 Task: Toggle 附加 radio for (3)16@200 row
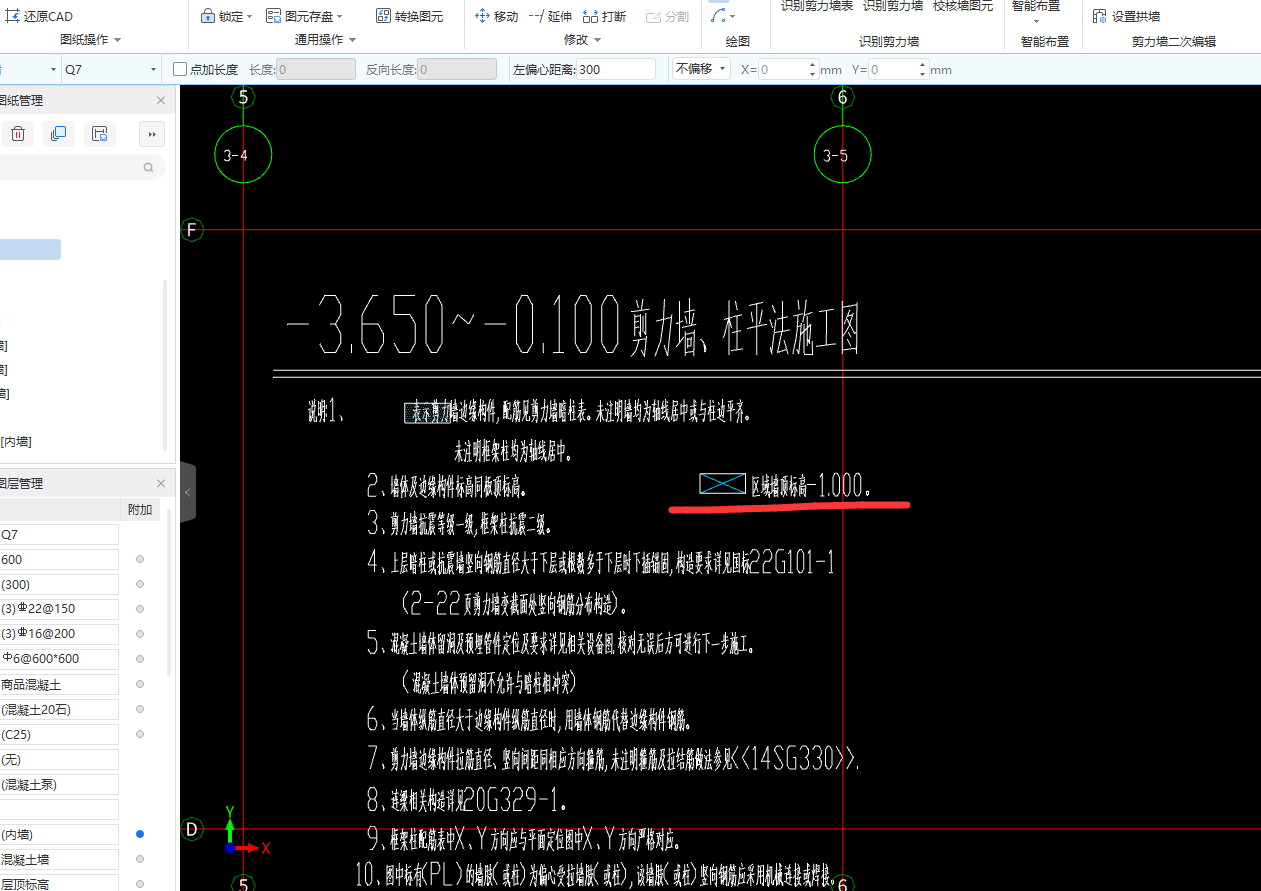pos(140,634)
